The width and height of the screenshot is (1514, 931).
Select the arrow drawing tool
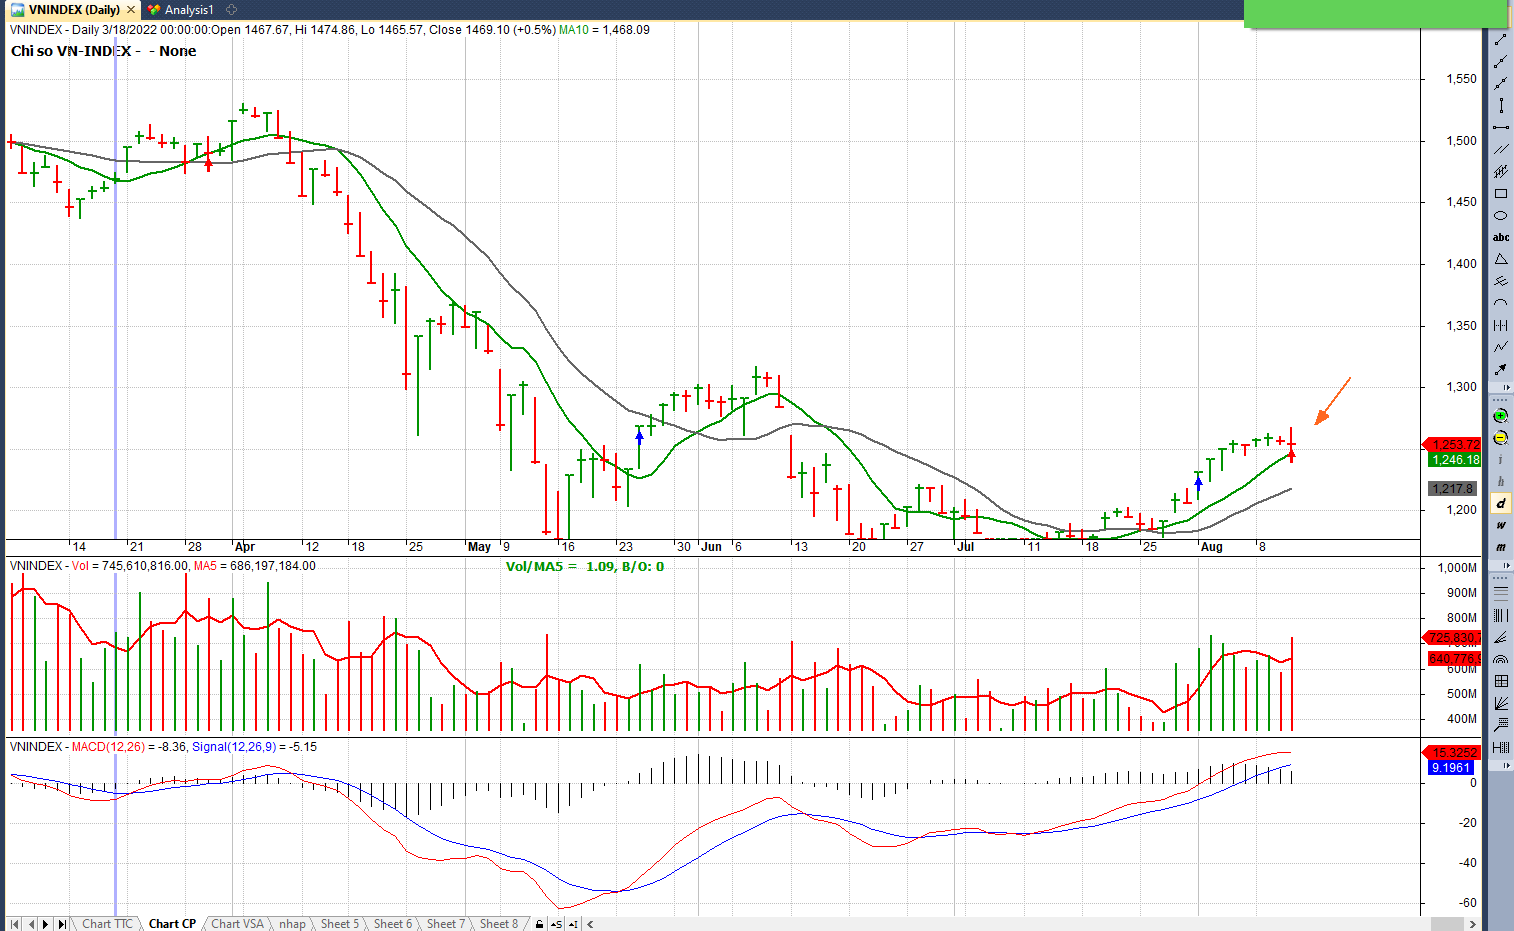pos(1501,369)
